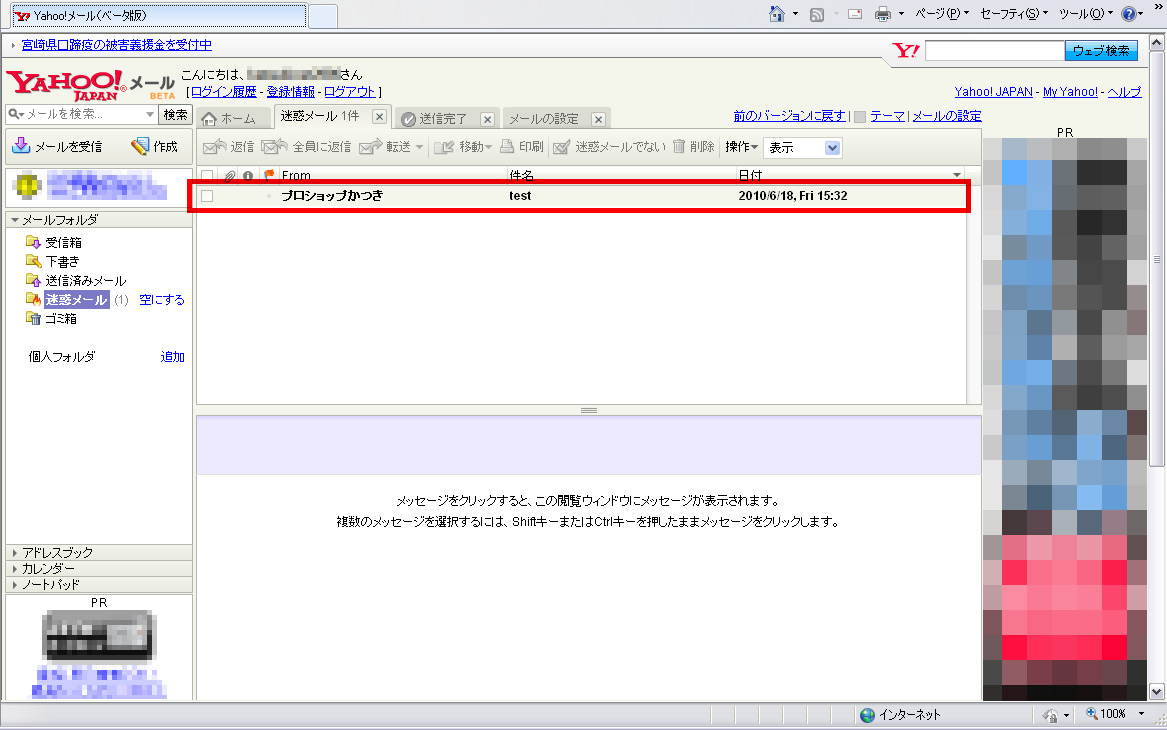Click the Yahoo! JAPAN Mail logo
The image size is (1167, 730).
89,85
